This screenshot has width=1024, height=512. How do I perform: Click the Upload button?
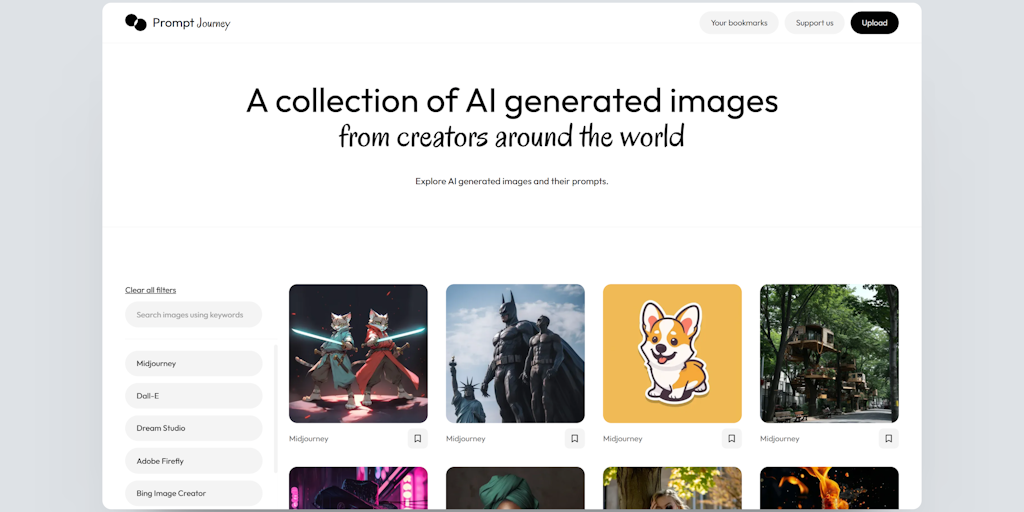(x=874, y=23)
